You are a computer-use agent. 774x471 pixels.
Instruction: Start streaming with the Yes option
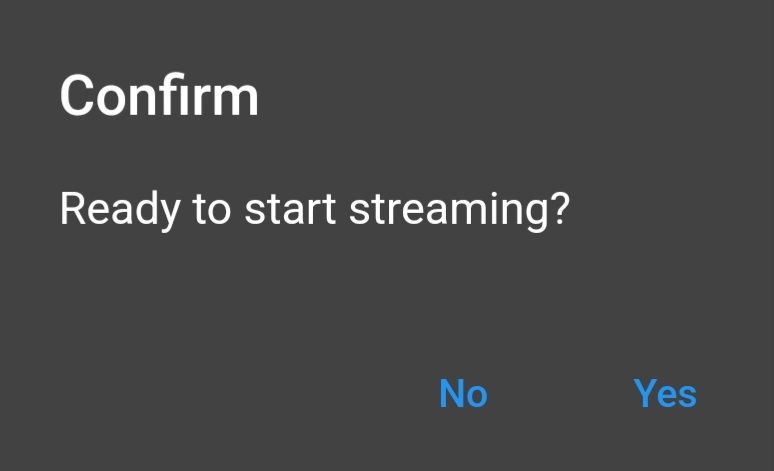(665, 394)
